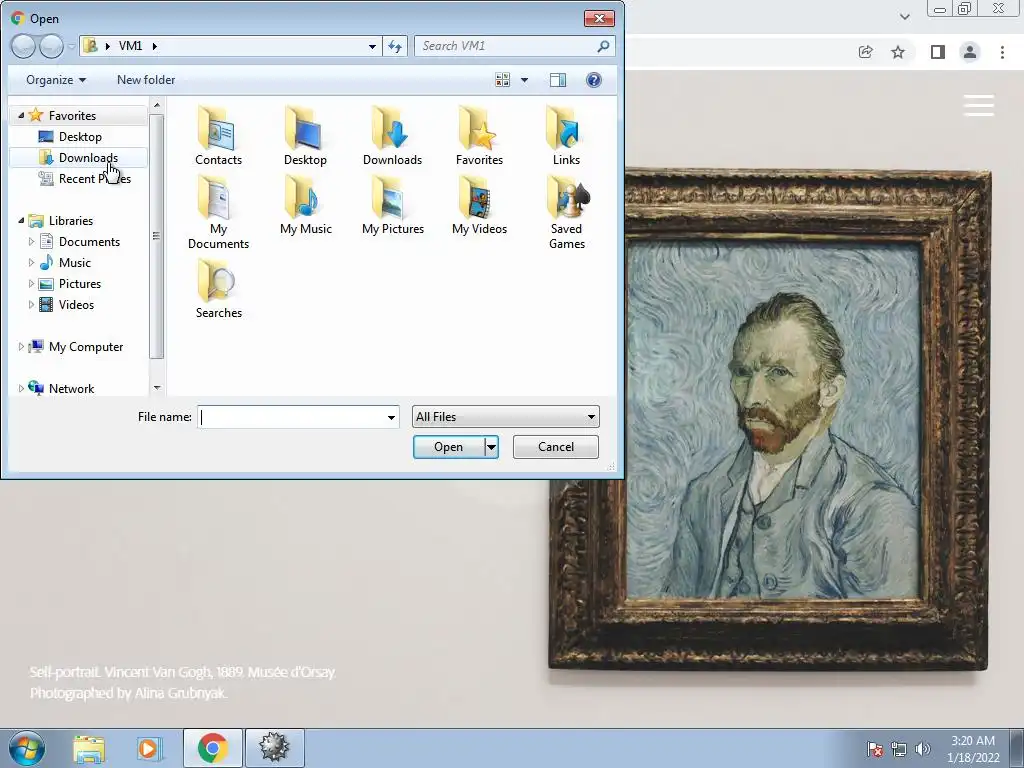Select the My Videos folder
1024x768 pixels.
(x=479, y=206)
